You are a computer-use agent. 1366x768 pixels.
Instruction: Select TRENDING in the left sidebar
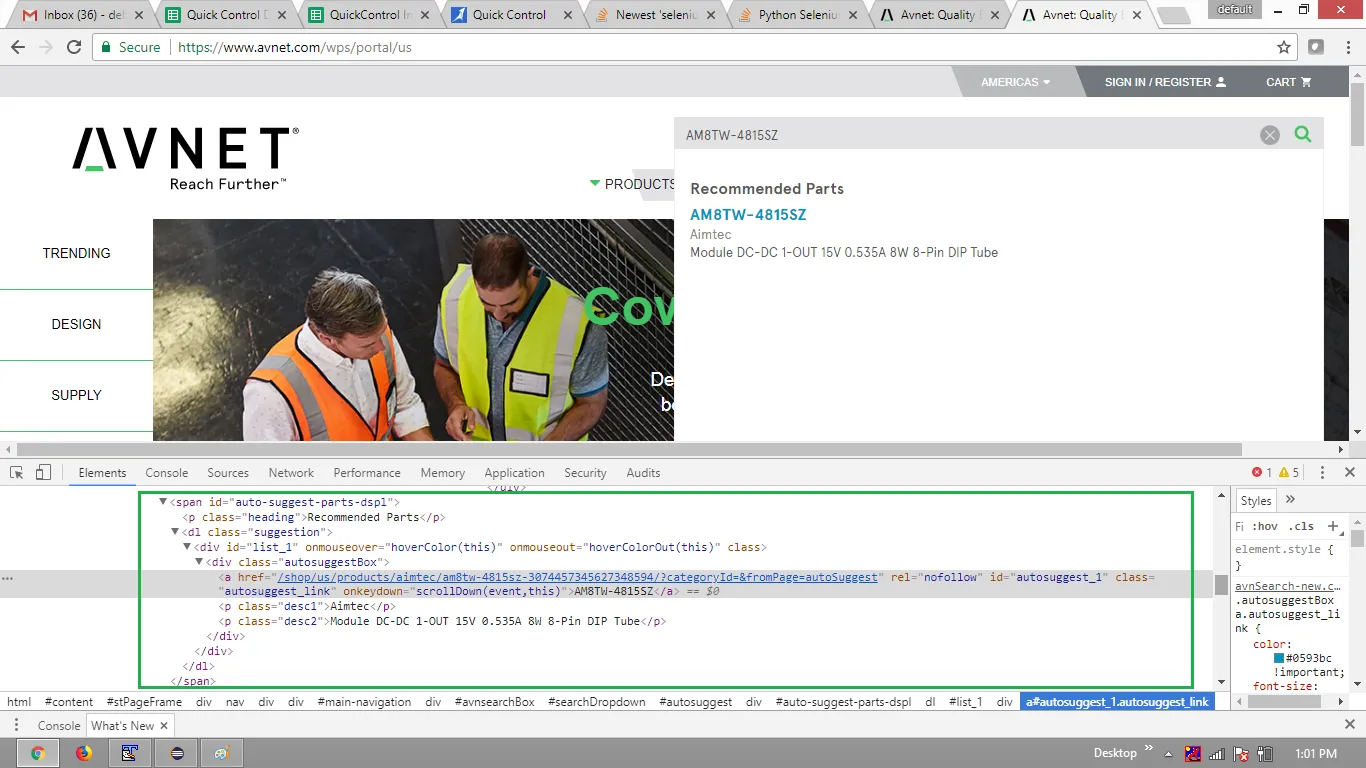[76, 254]
